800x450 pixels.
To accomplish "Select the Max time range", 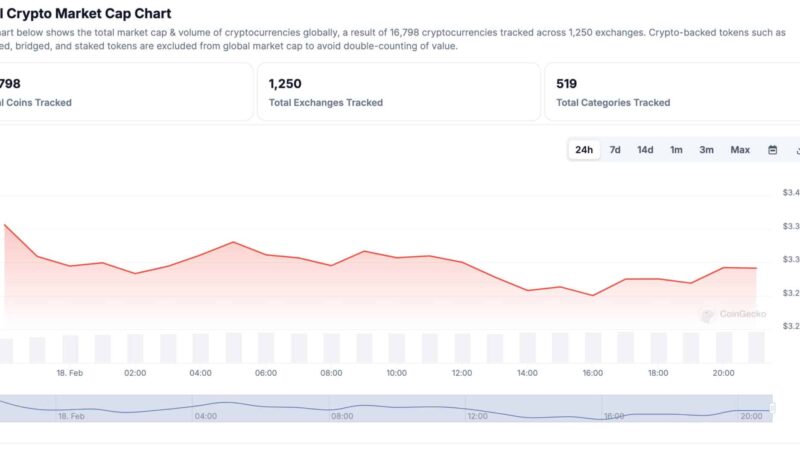I will (740, 150).
